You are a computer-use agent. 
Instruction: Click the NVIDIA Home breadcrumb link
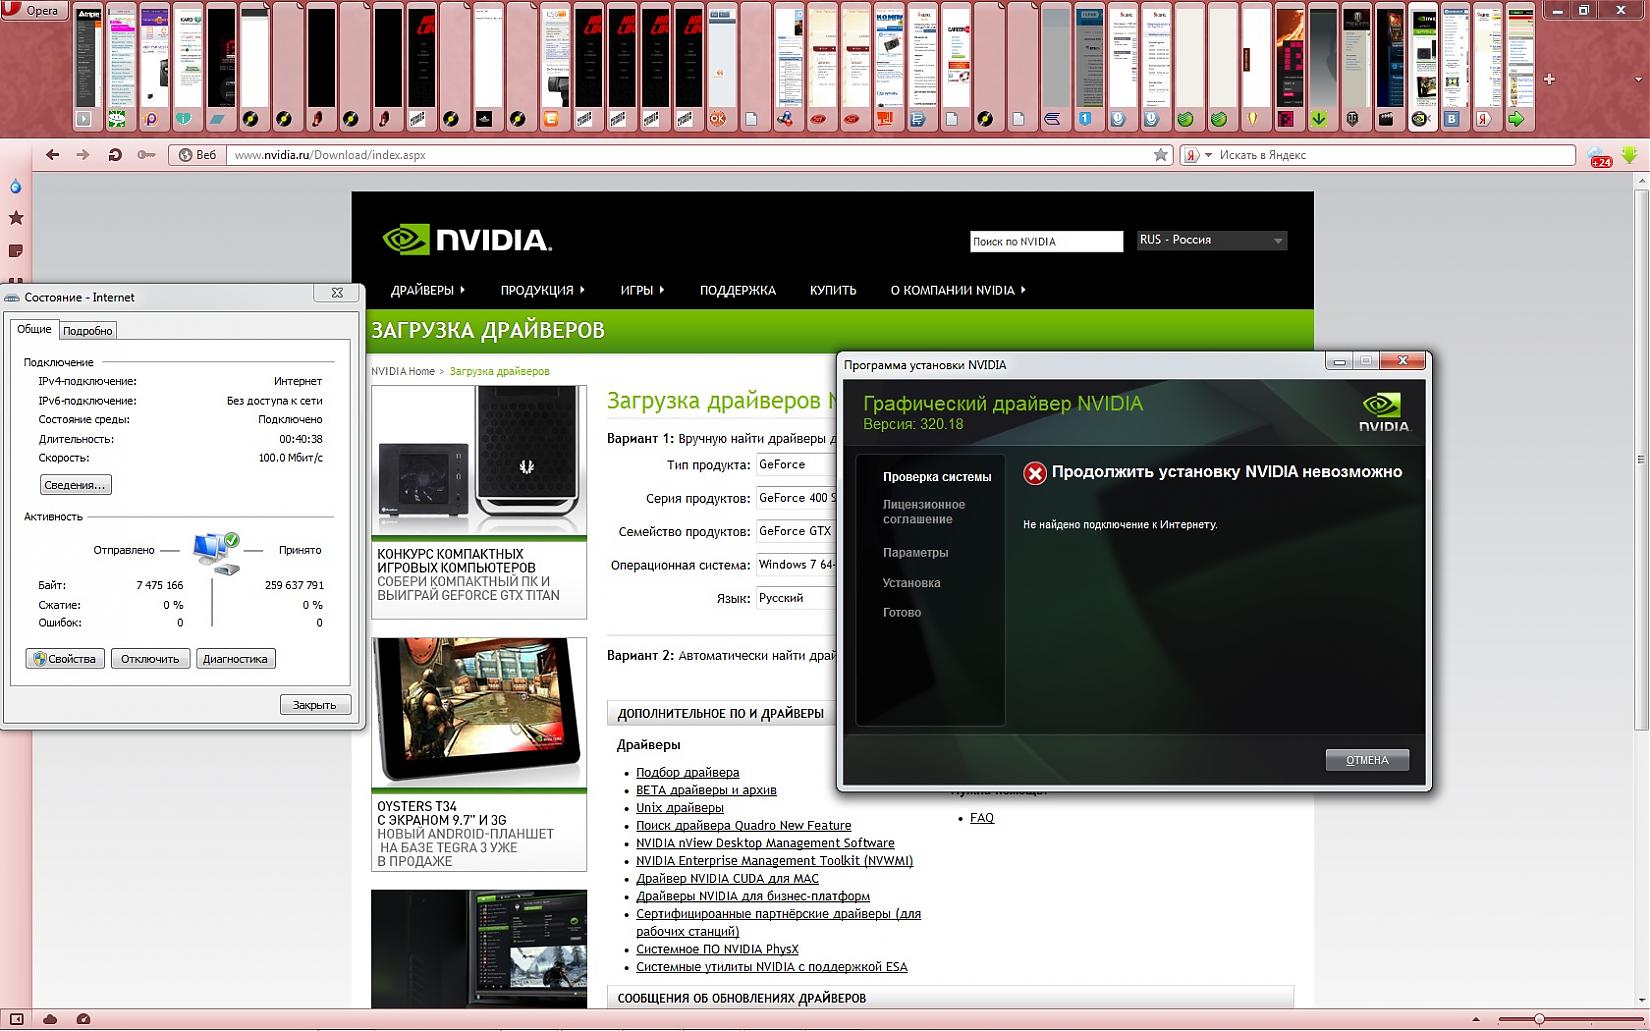[403, 371]
